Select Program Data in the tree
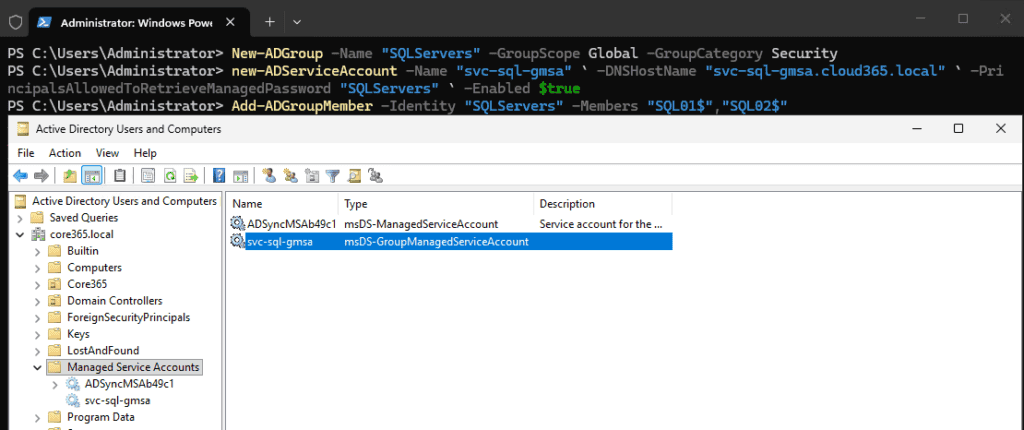Viewport: 1024px width, 430px height. click(x=101, y=417)
